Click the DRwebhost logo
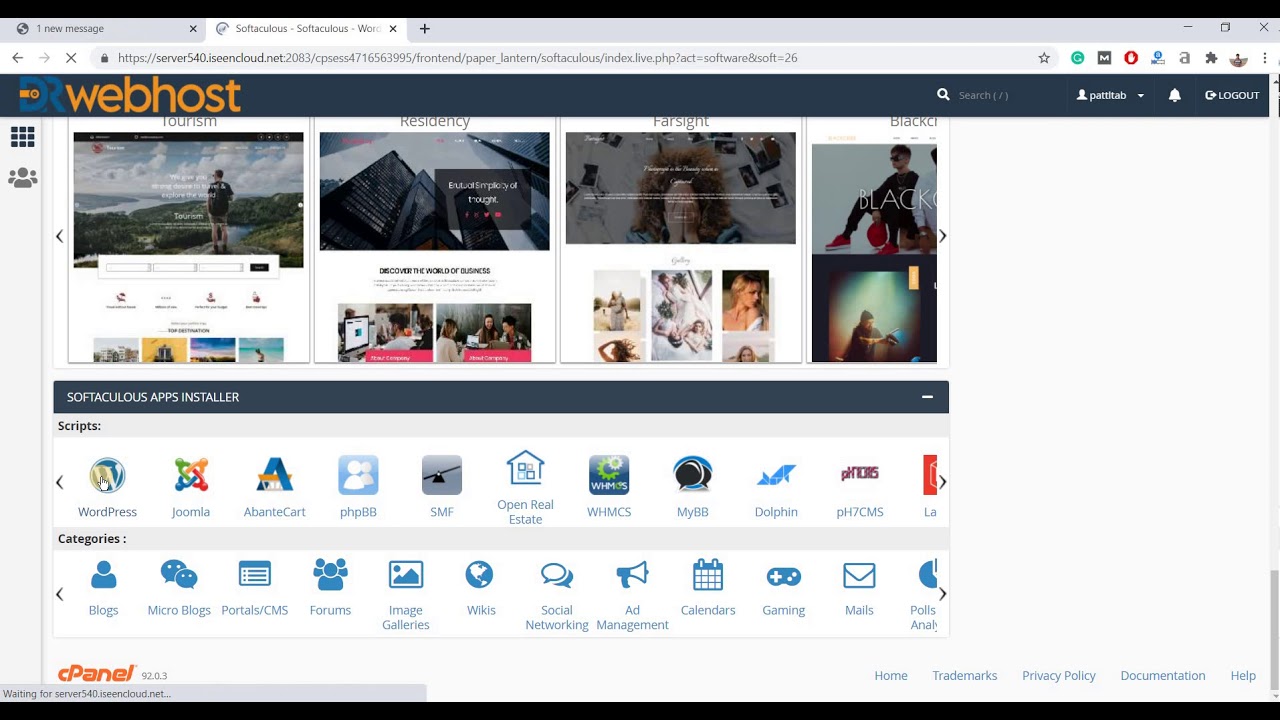This screenshot has width=1280, height=720. coord(130,95)
